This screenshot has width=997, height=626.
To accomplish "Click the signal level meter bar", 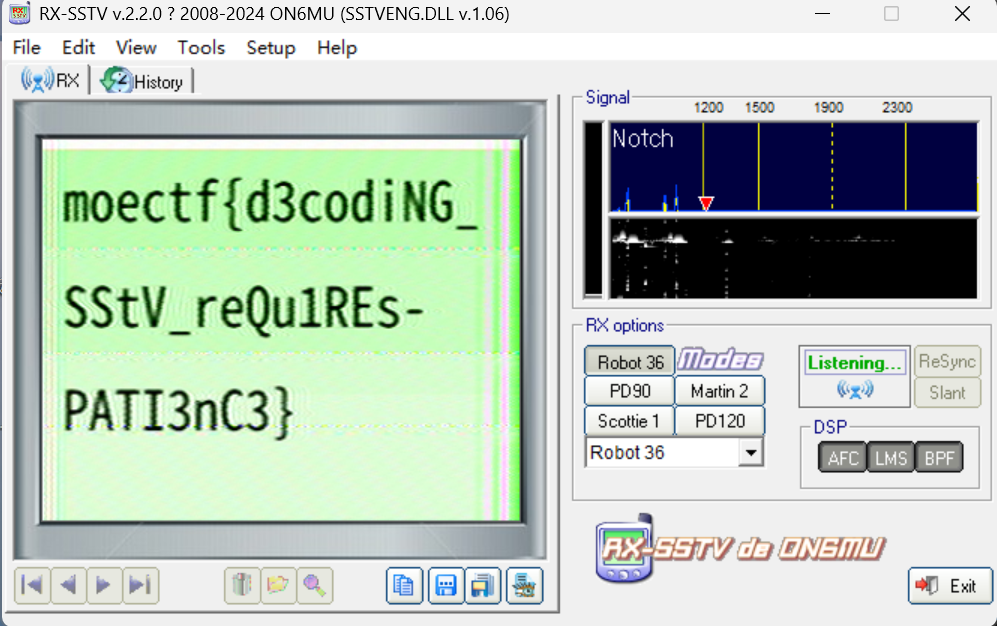I will [593, 210].
